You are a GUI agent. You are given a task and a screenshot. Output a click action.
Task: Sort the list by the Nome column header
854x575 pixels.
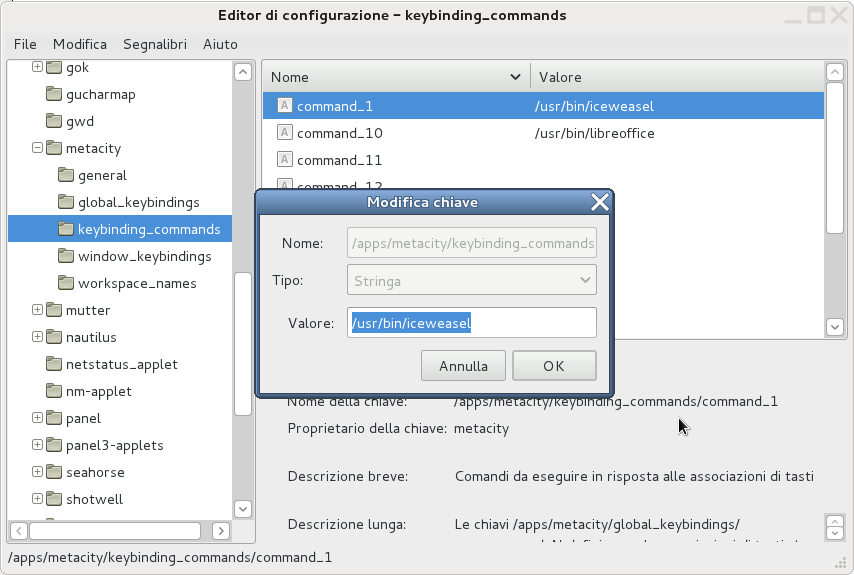[x=390, y=77]
